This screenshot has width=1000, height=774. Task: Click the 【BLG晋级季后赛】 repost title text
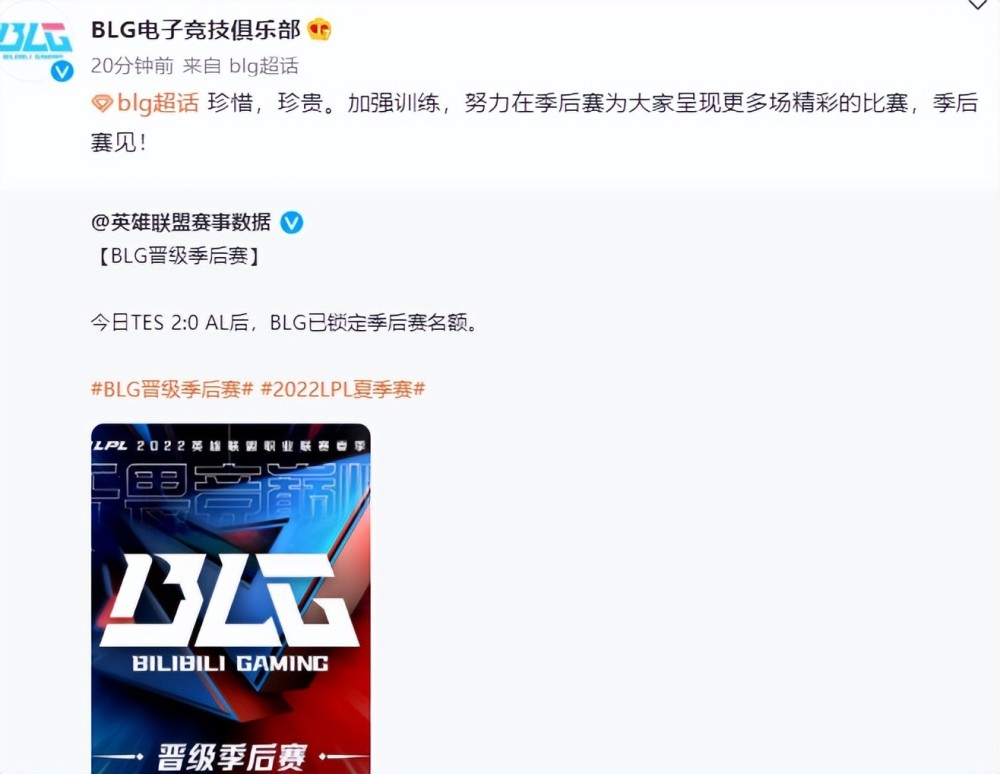[x=179, y=256]
